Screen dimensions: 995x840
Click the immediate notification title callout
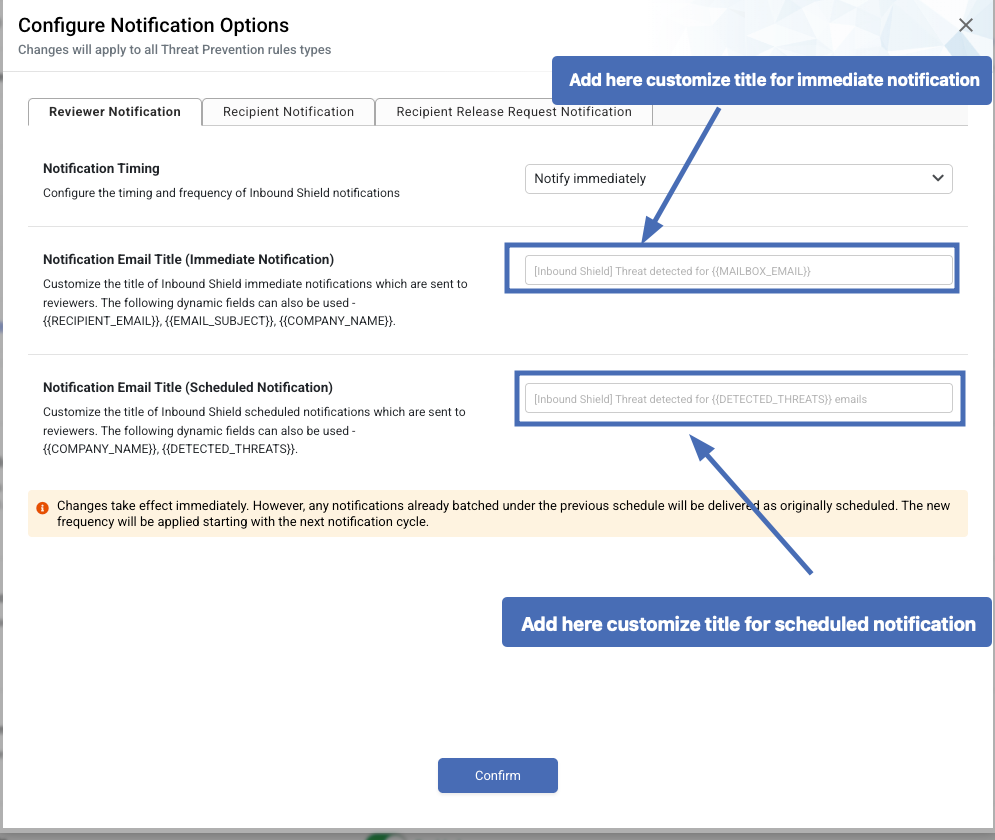pyautogui.click(x=772, y=80)
